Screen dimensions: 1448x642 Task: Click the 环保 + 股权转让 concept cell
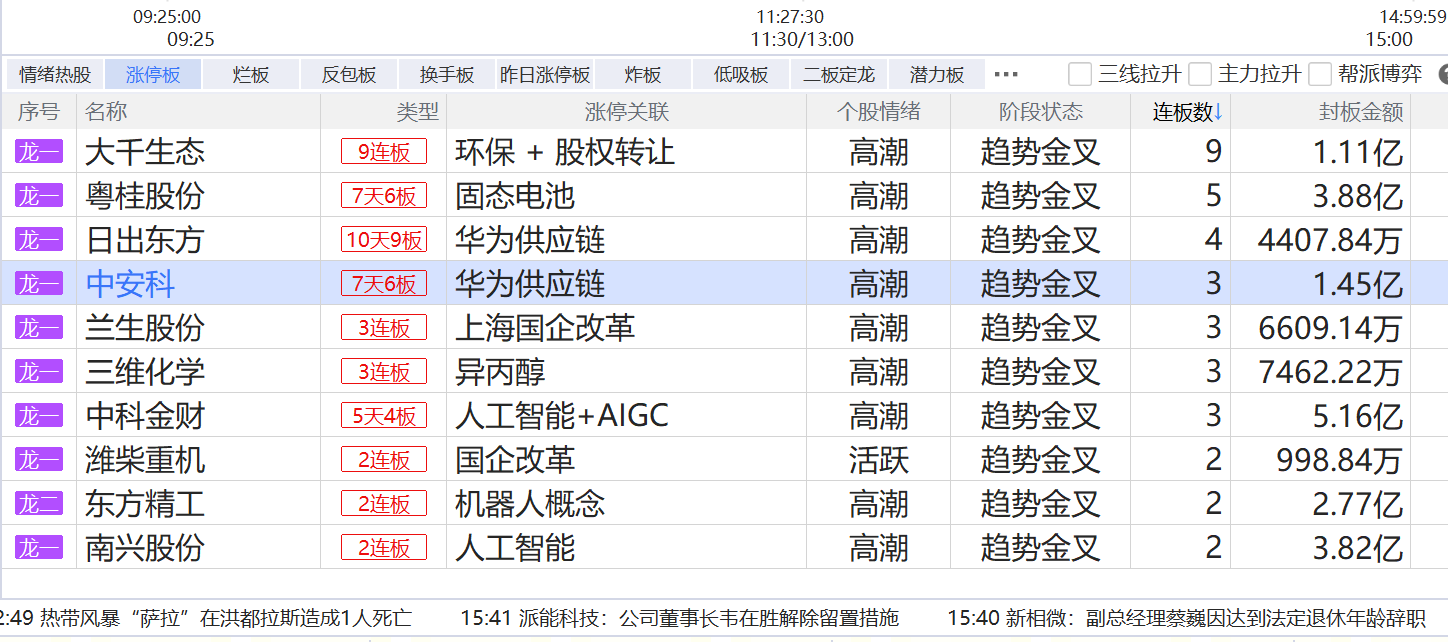coord(565,152)
